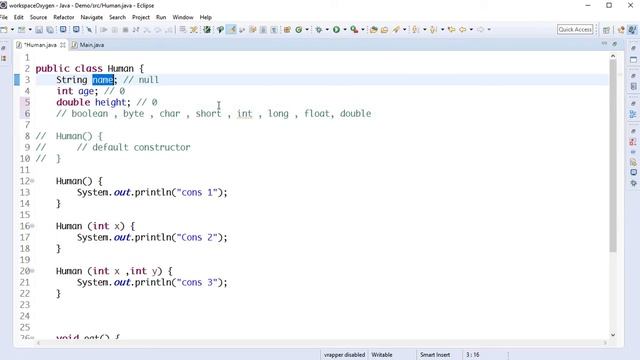Switch to the Main.java editor tab

coord(88,45)
